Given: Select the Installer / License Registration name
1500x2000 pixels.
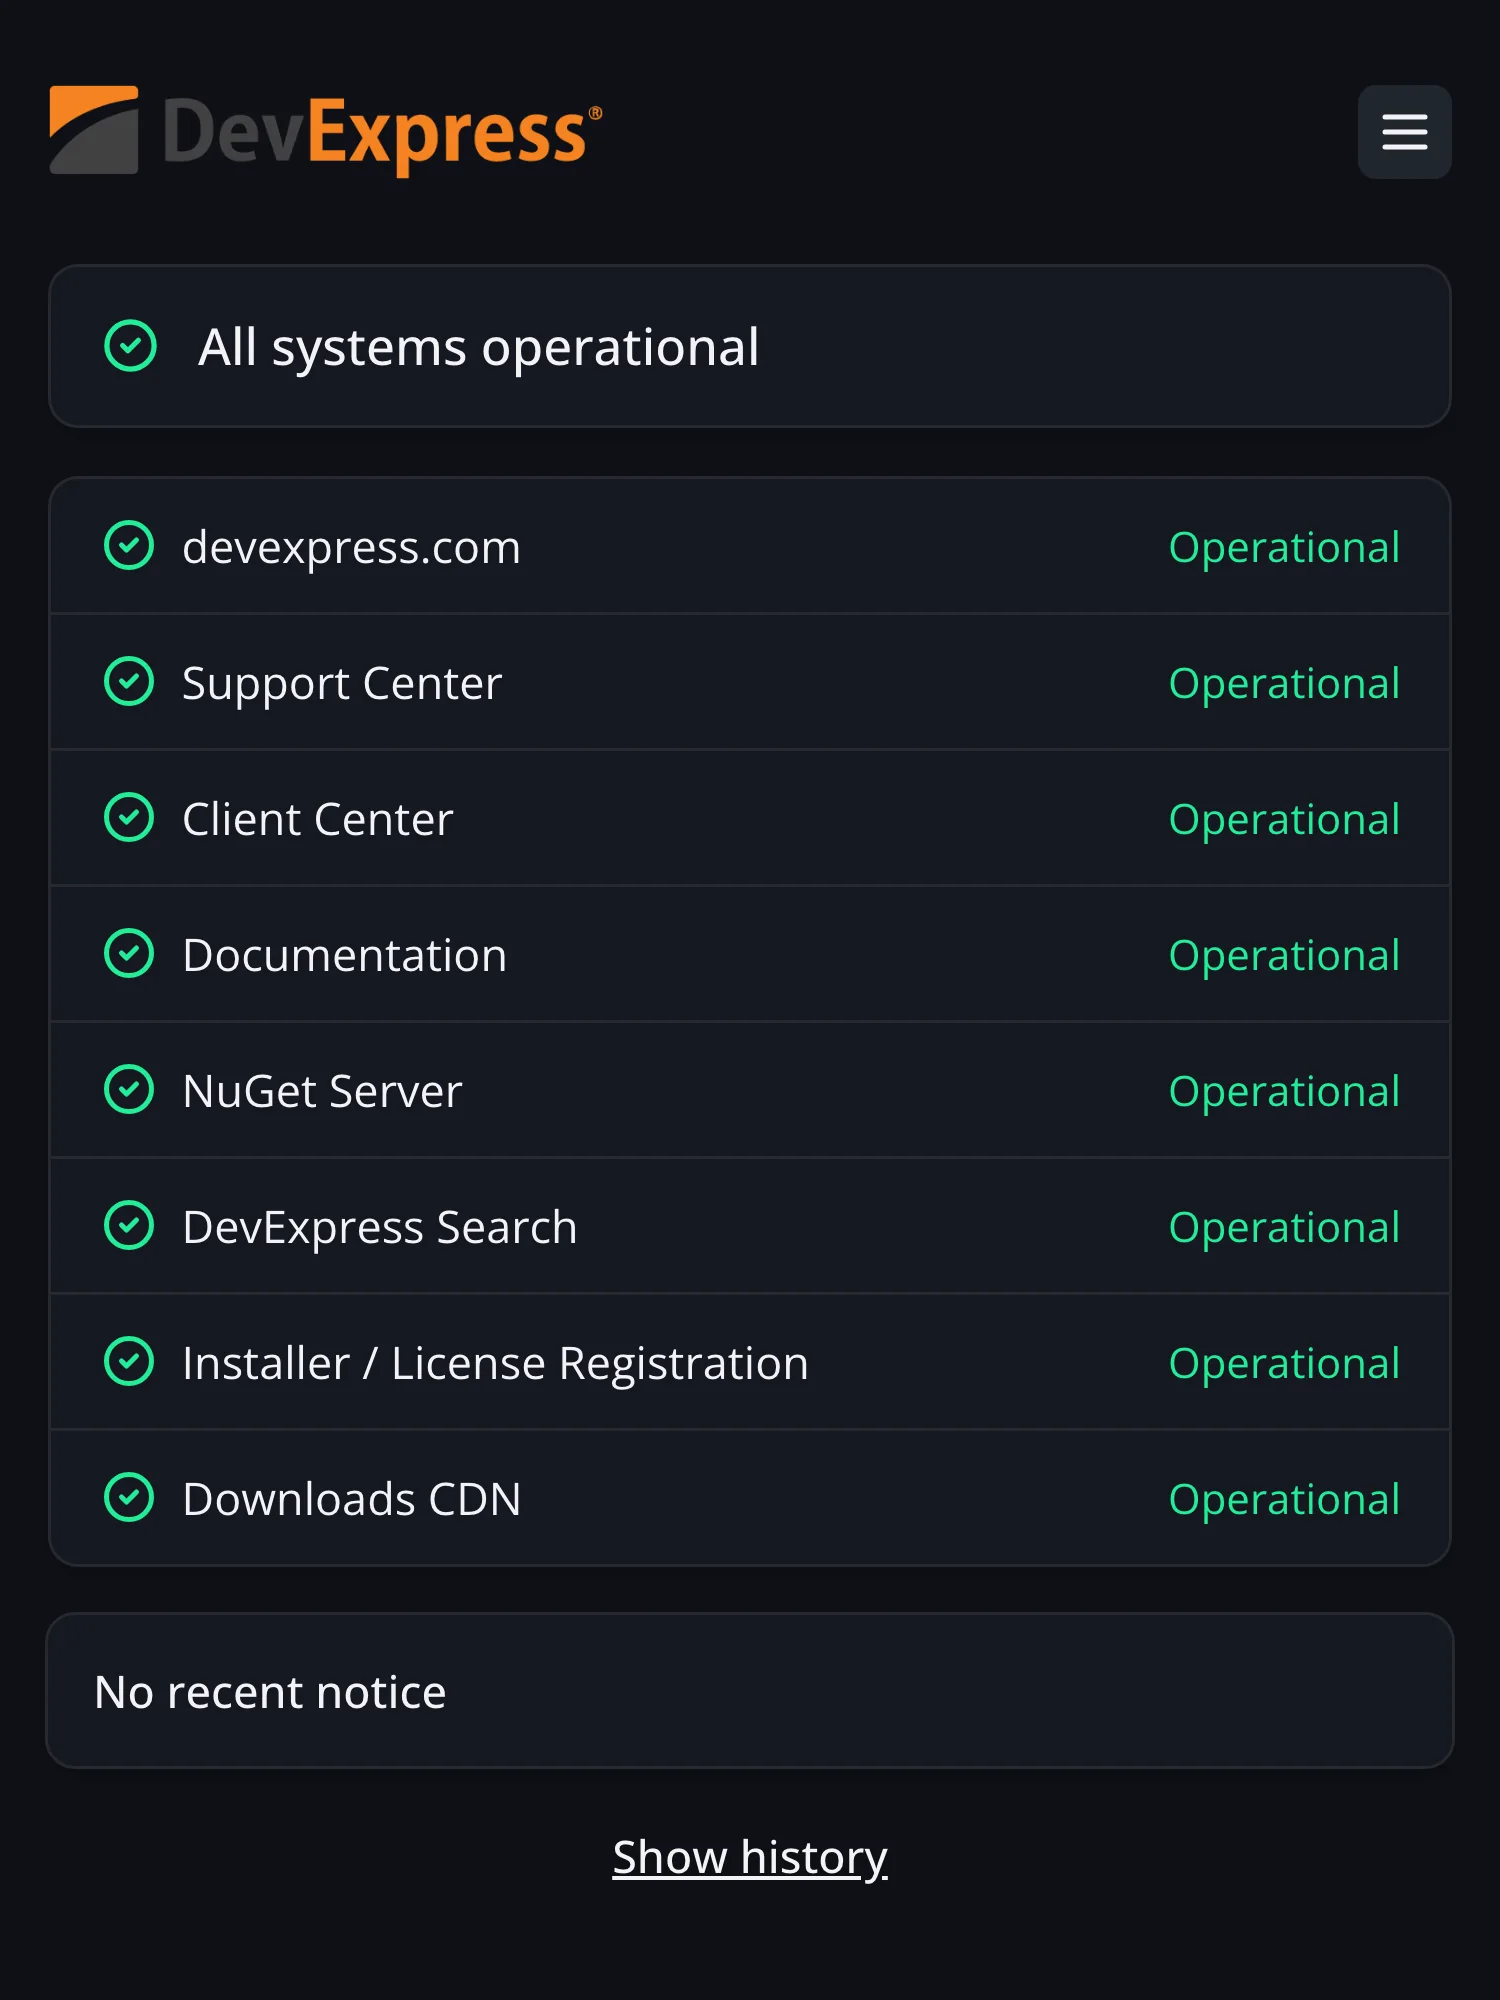Looking at the screenshot, I should (x=495, y=1364).
